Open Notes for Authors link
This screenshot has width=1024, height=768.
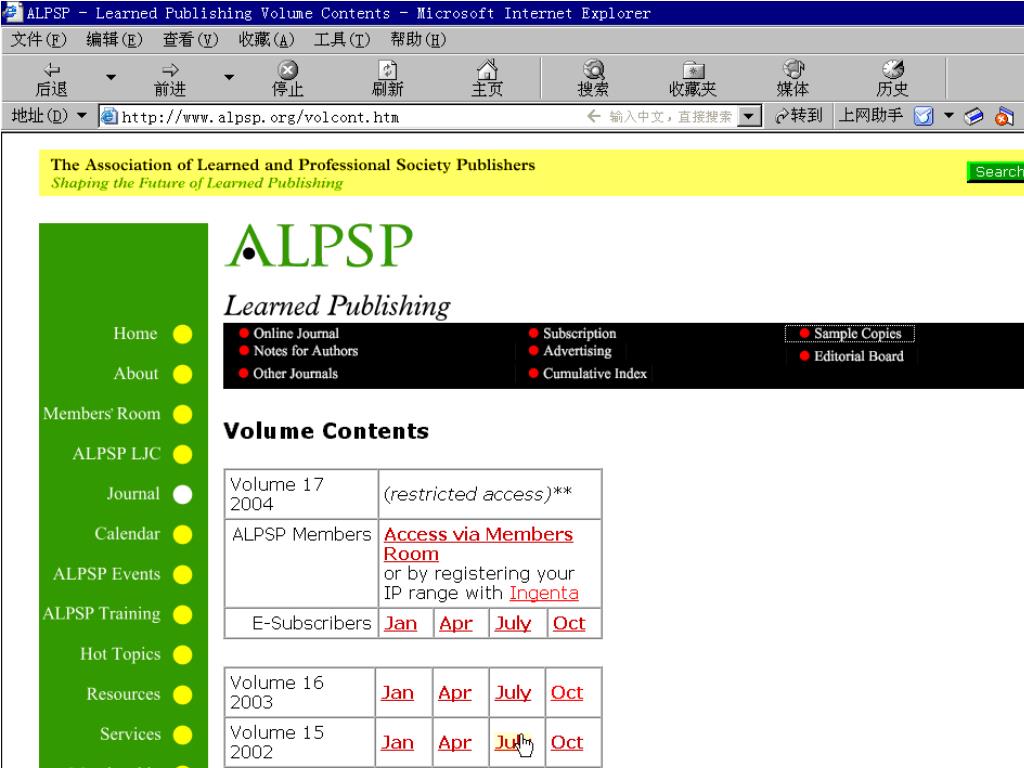[x=306, y=351]
